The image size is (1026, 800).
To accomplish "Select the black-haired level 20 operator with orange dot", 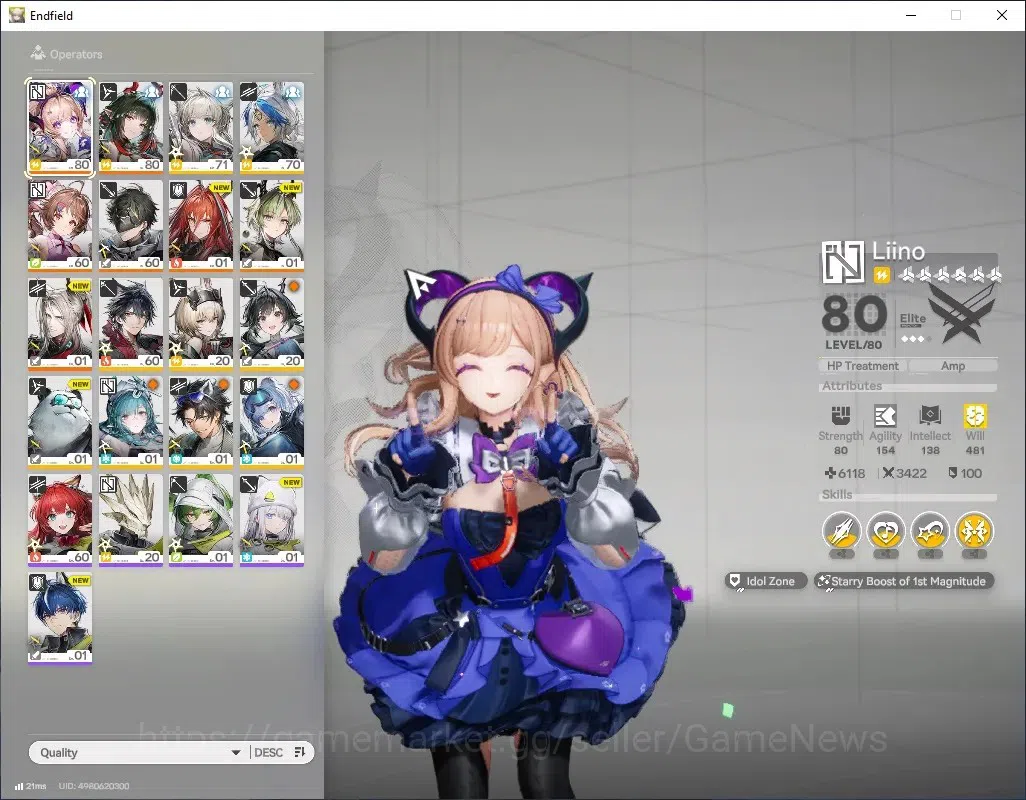I will pyautogui.click(x=272, y=324).
